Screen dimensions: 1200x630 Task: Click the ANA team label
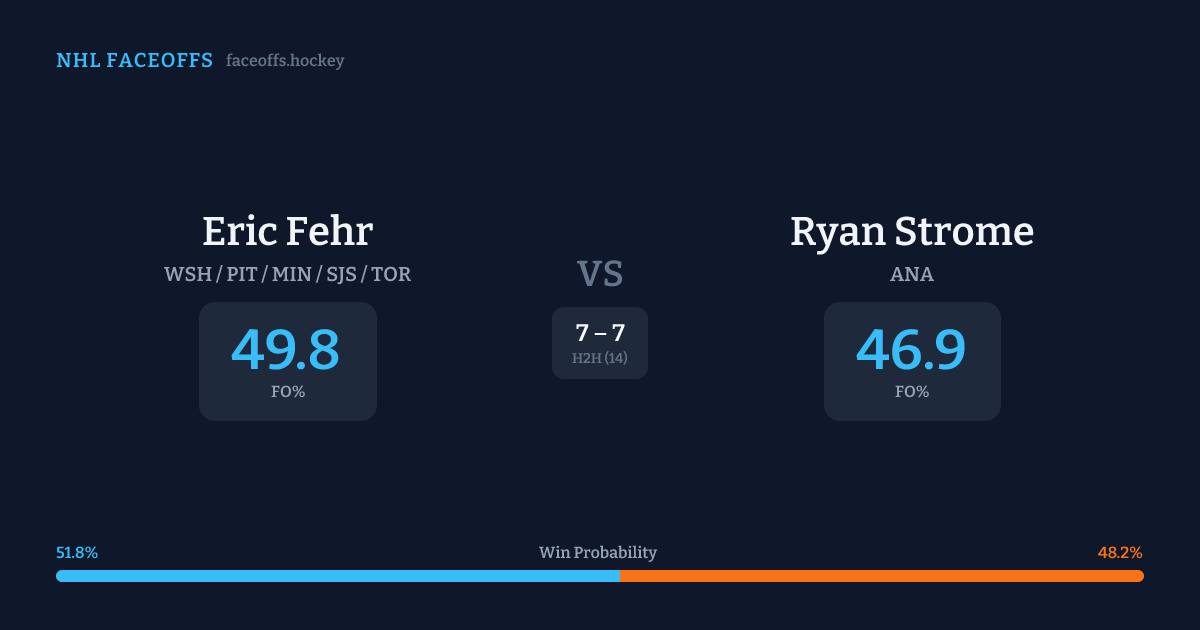tap(911, 274)
